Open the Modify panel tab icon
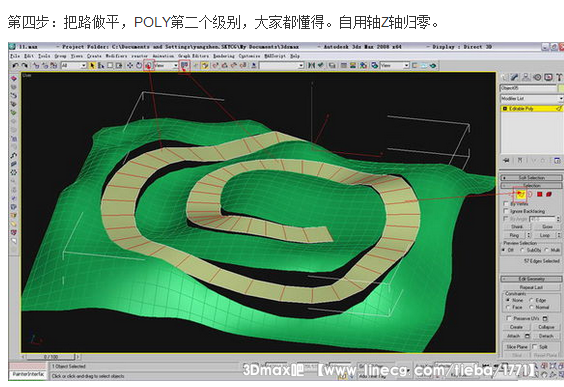 [515, 77]
